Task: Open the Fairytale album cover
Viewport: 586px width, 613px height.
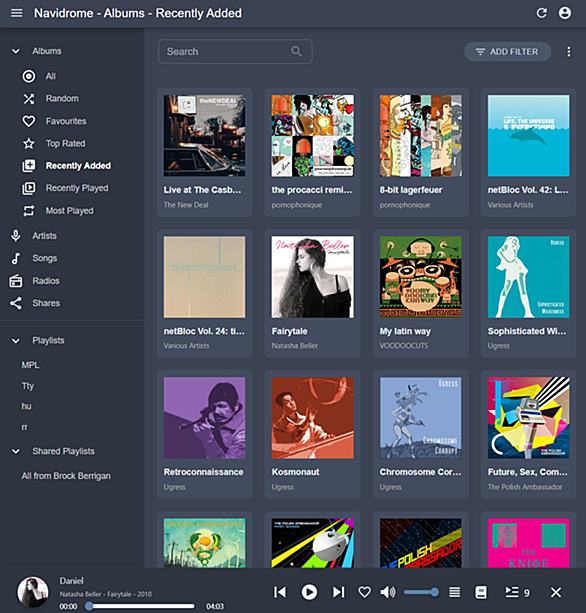Action: (312, 277)
